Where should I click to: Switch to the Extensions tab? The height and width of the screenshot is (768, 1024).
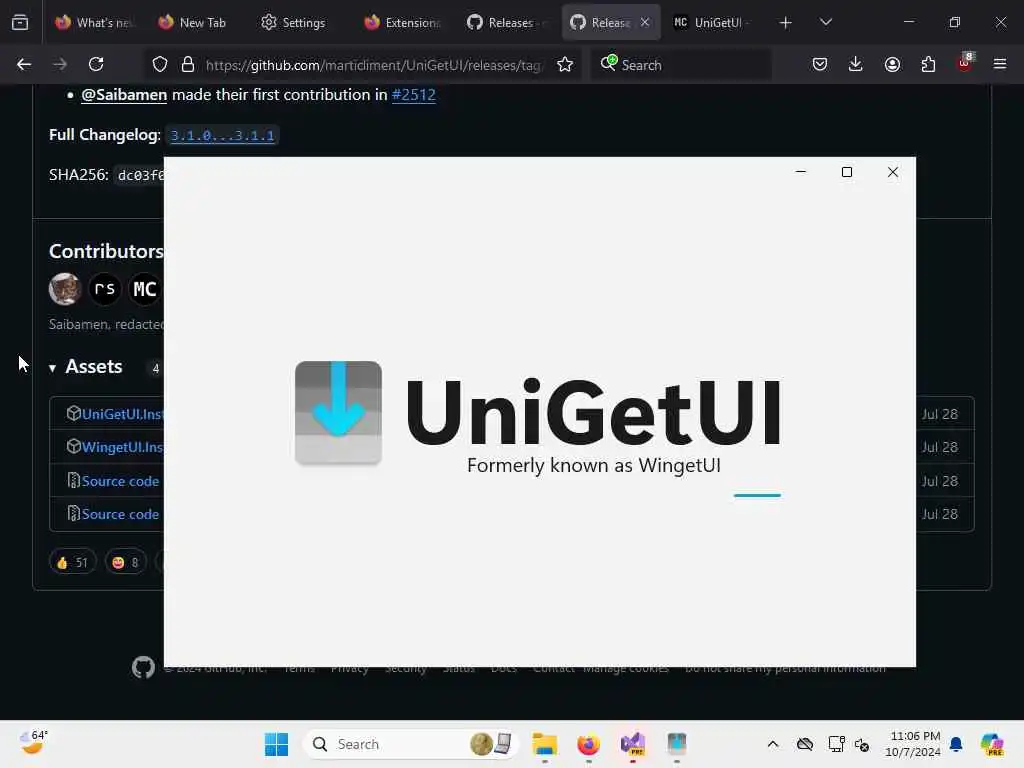point(402,23)
